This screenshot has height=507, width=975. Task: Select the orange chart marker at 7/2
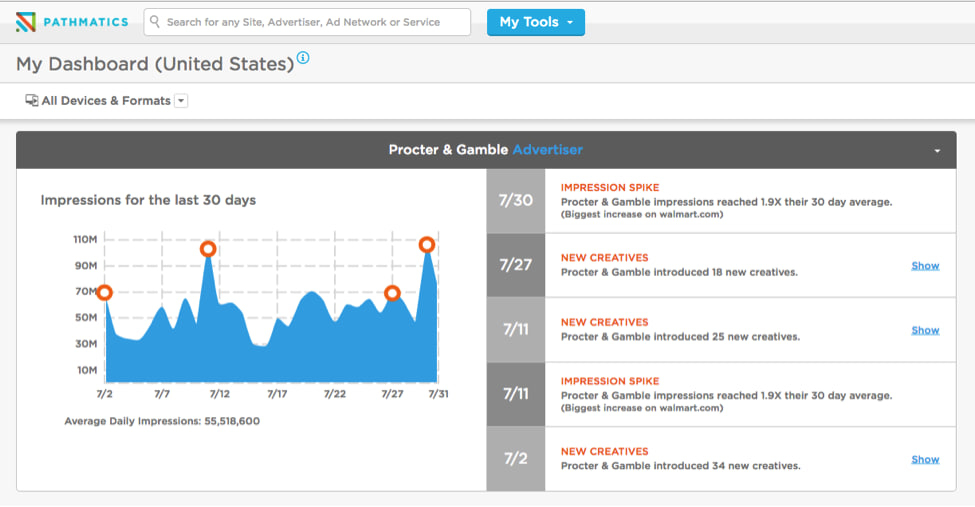click(104, 292)
